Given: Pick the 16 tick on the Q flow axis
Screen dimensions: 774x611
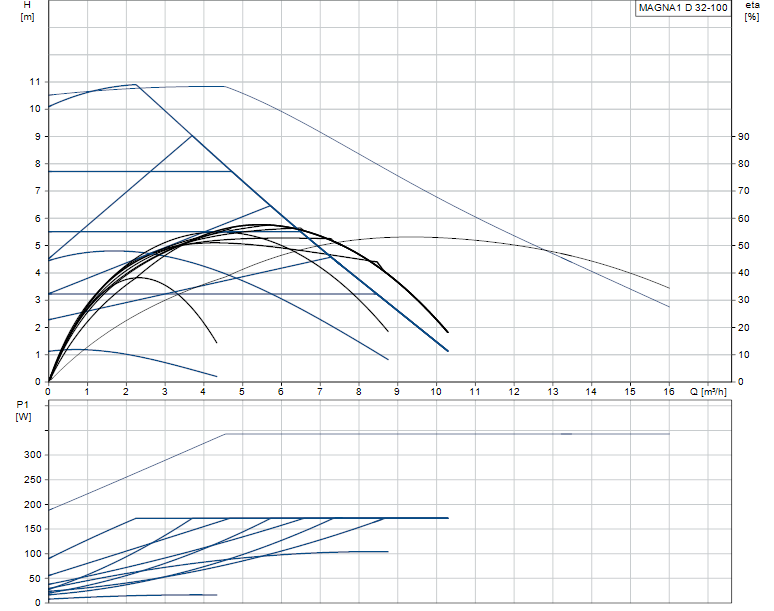Looking at the screenshot, I should pos(669,391).
